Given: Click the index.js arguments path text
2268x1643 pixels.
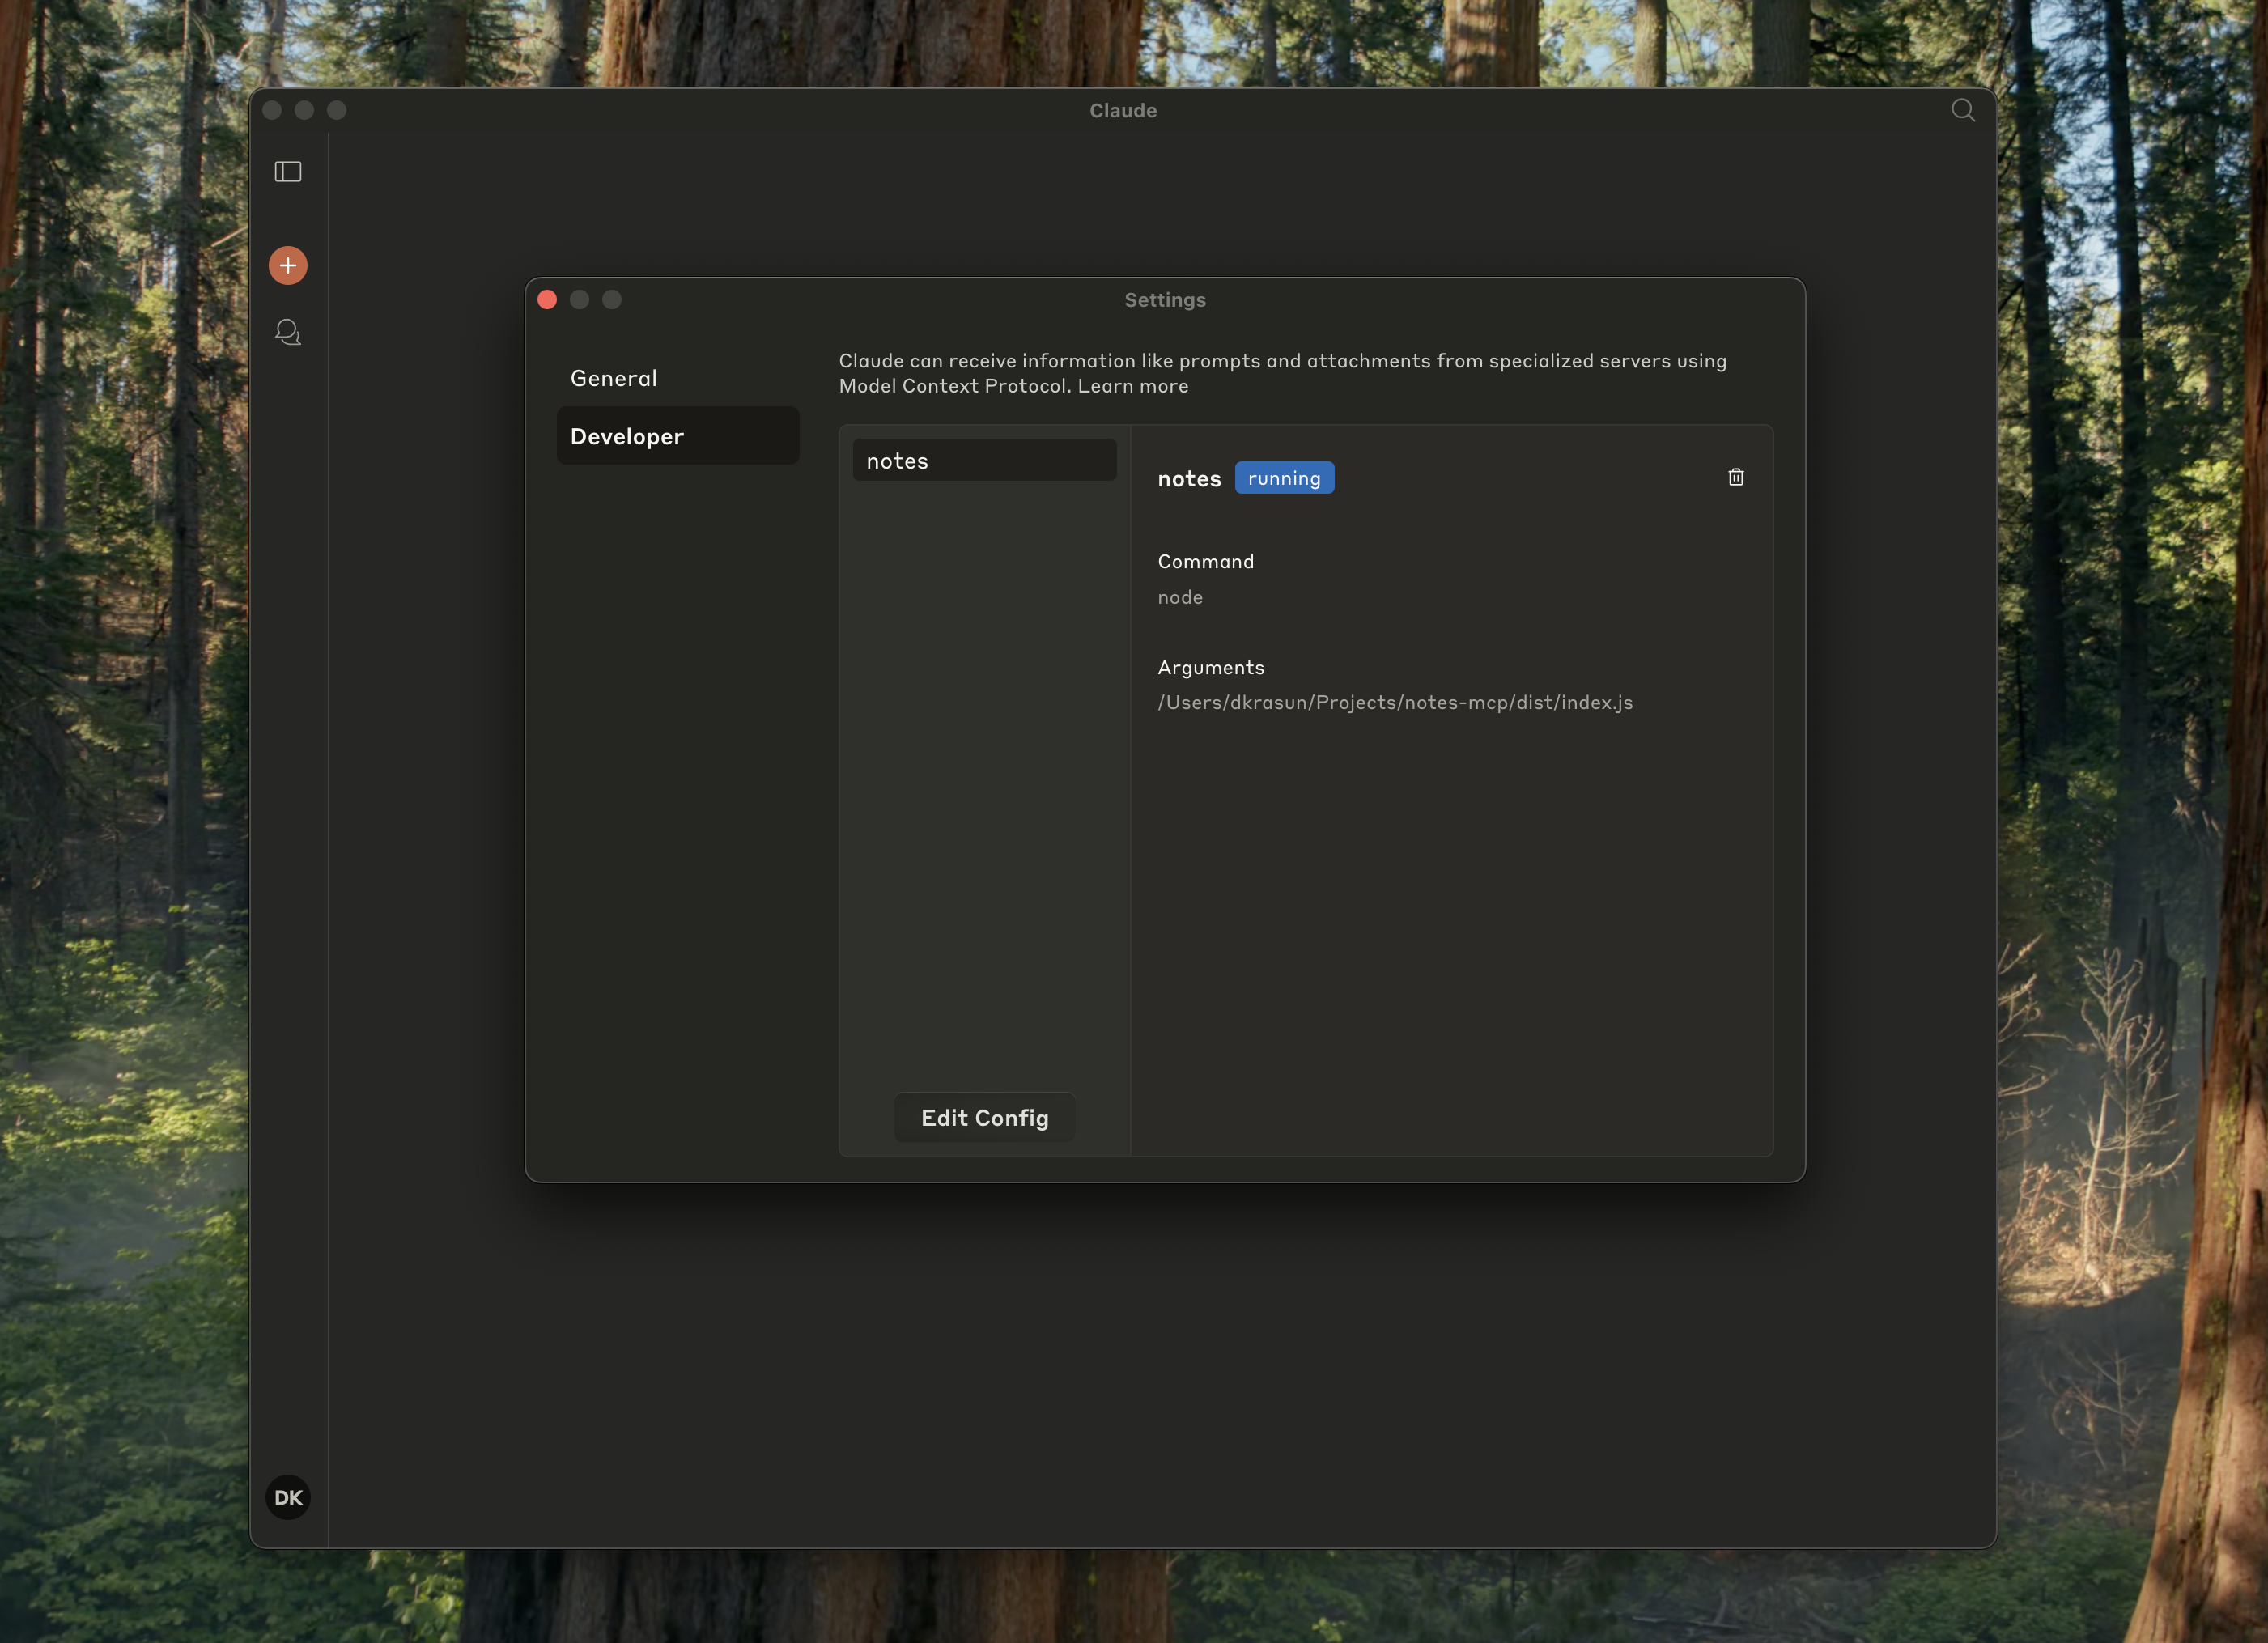Looking at the screenshot, I should 1394,702.
